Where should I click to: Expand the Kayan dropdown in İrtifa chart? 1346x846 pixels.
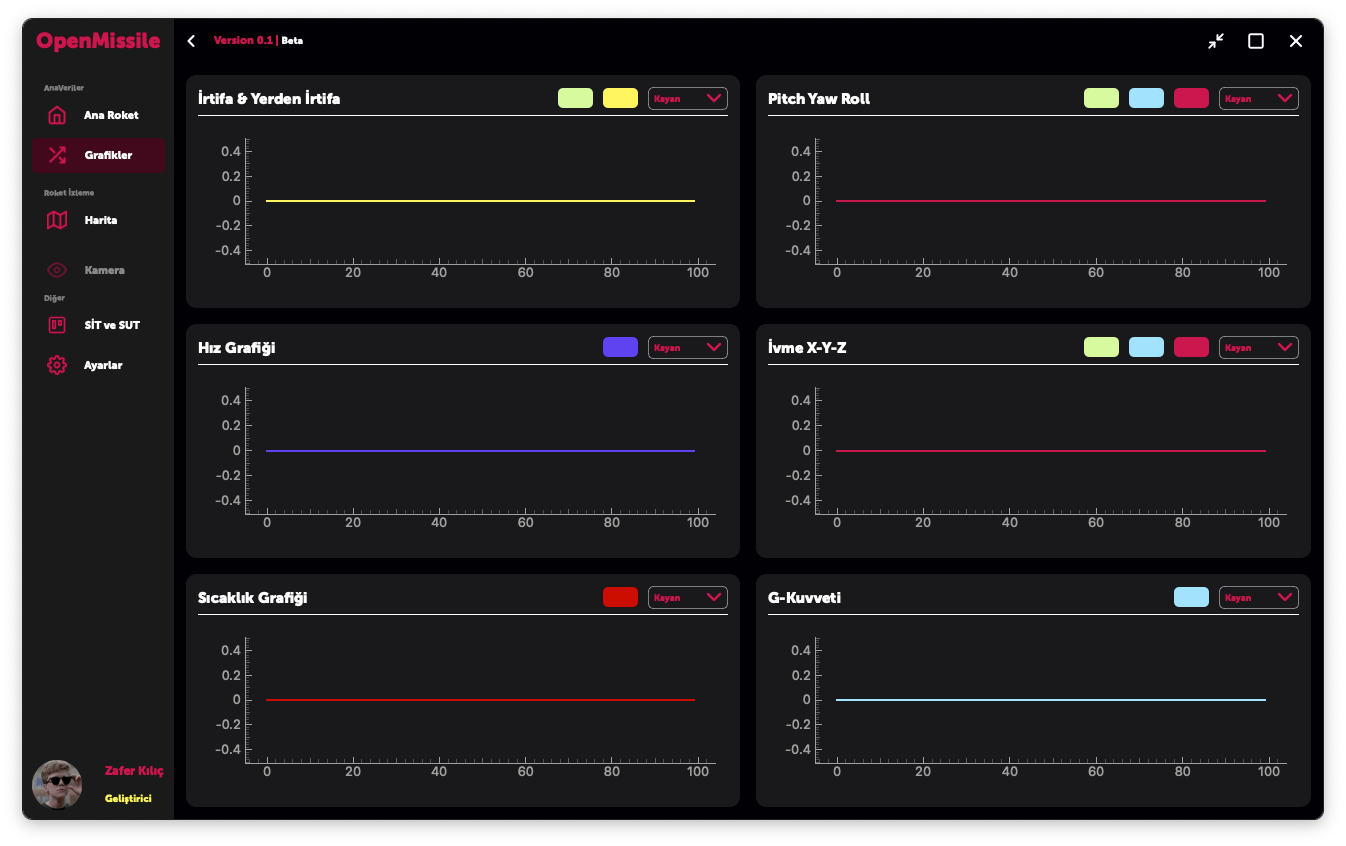tap(687, 98)
